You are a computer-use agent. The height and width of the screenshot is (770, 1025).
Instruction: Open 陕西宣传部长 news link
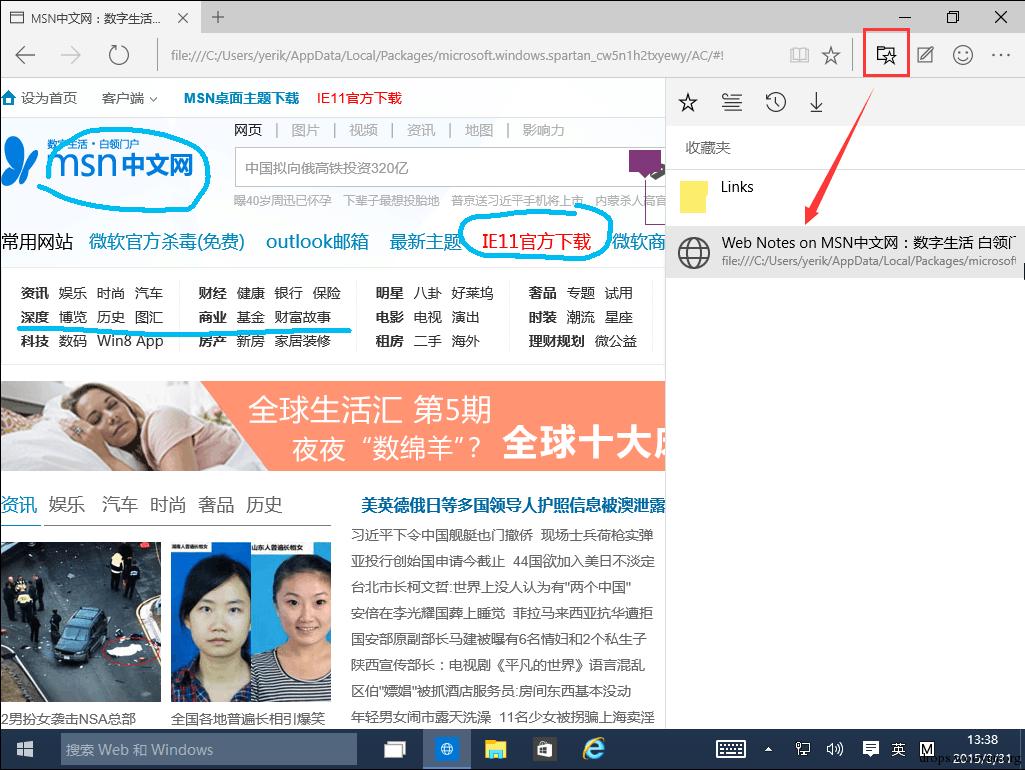point(497,665)
